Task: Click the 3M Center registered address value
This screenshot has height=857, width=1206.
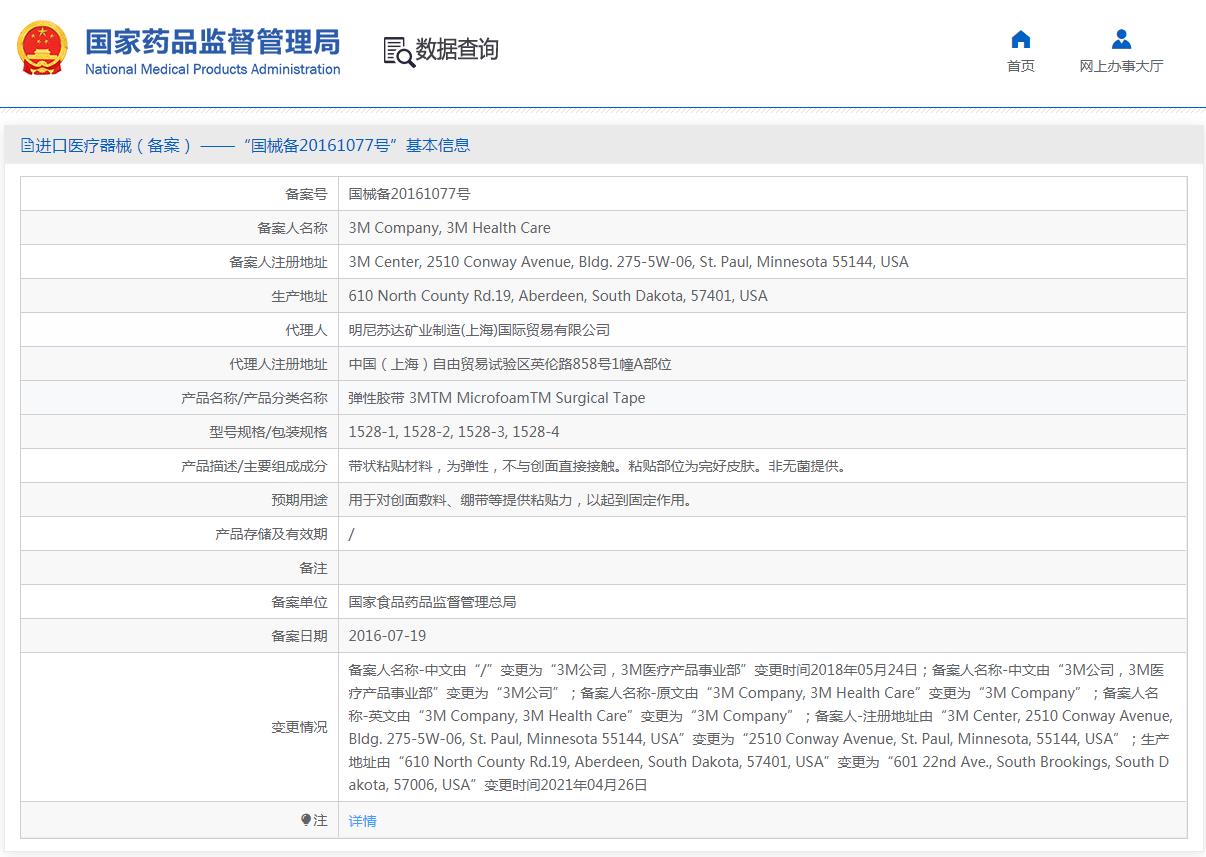Action: point(629,262)
